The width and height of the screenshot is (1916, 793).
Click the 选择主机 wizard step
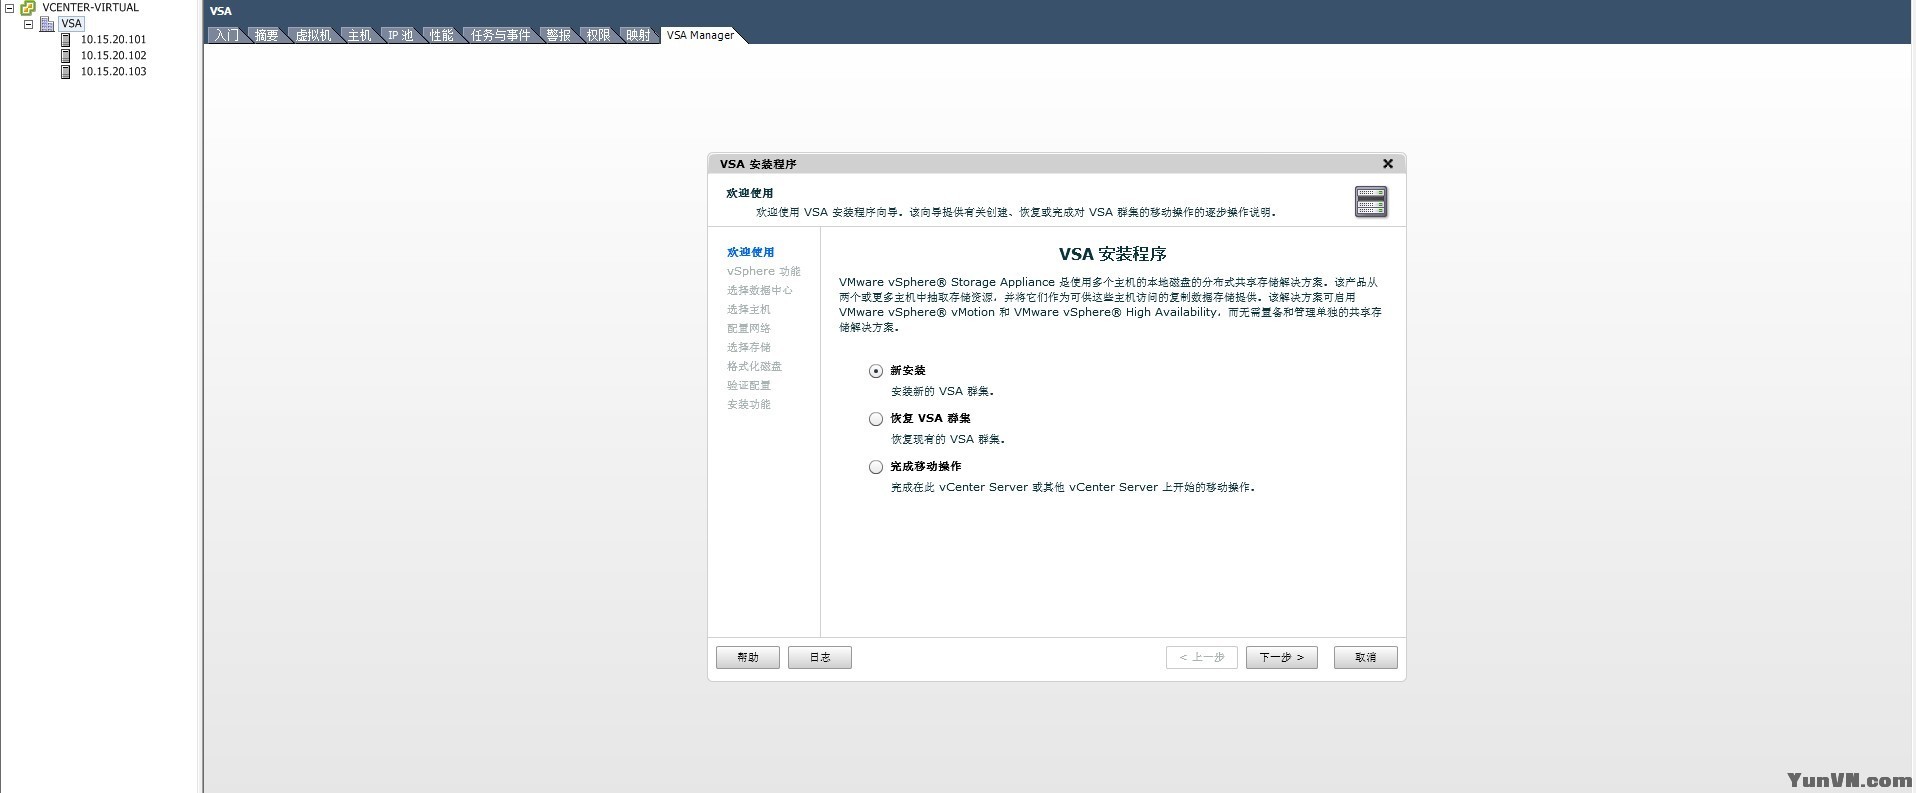[x=749, y=310]
